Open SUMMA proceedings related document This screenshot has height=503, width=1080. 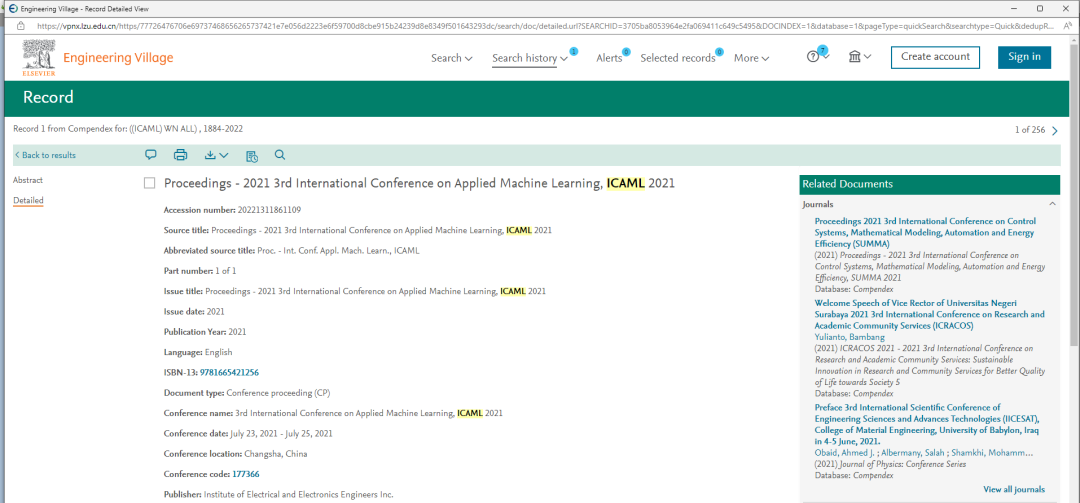tap(925, 232)
